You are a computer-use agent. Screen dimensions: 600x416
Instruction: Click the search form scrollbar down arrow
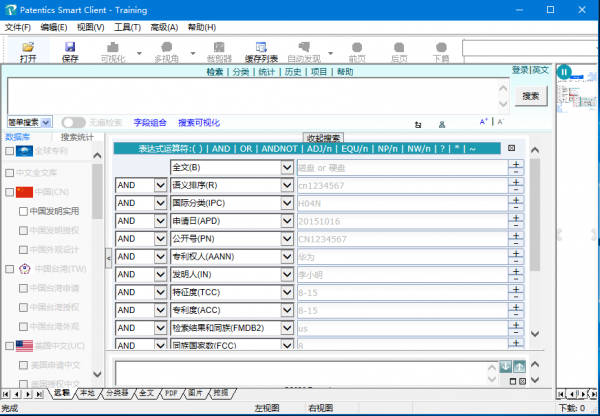point(535,334)
